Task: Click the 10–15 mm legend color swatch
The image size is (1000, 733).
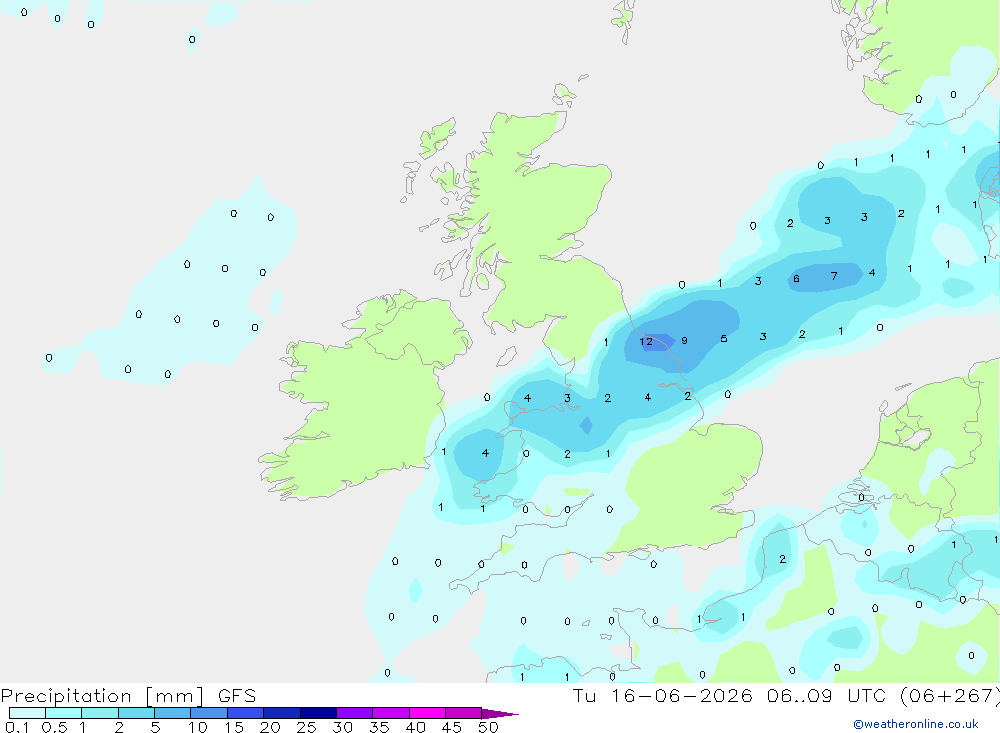Action: pyautogui.click(x=209, y=713)
